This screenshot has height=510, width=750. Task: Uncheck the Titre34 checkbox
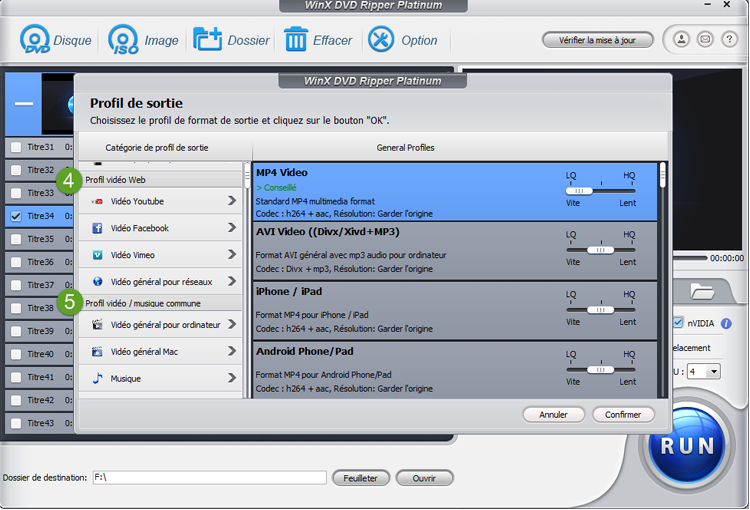tap(15, 216)
